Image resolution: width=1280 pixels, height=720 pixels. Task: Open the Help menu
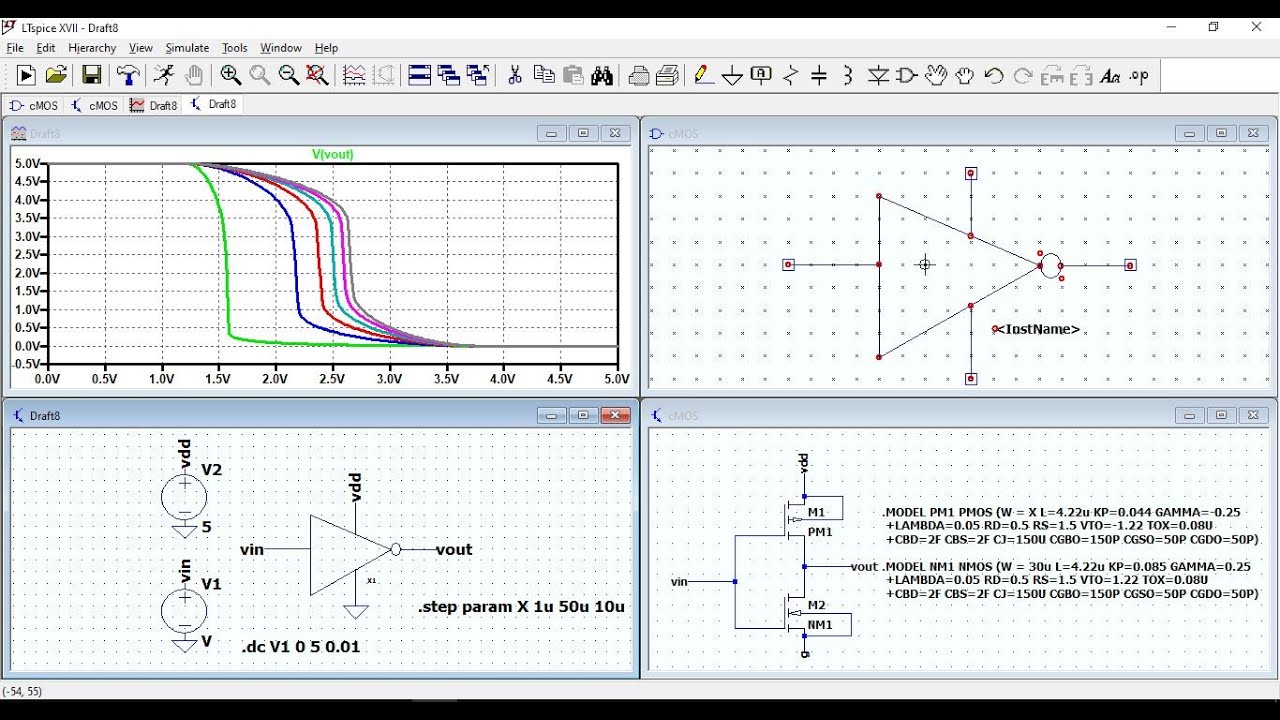point(326,47)
